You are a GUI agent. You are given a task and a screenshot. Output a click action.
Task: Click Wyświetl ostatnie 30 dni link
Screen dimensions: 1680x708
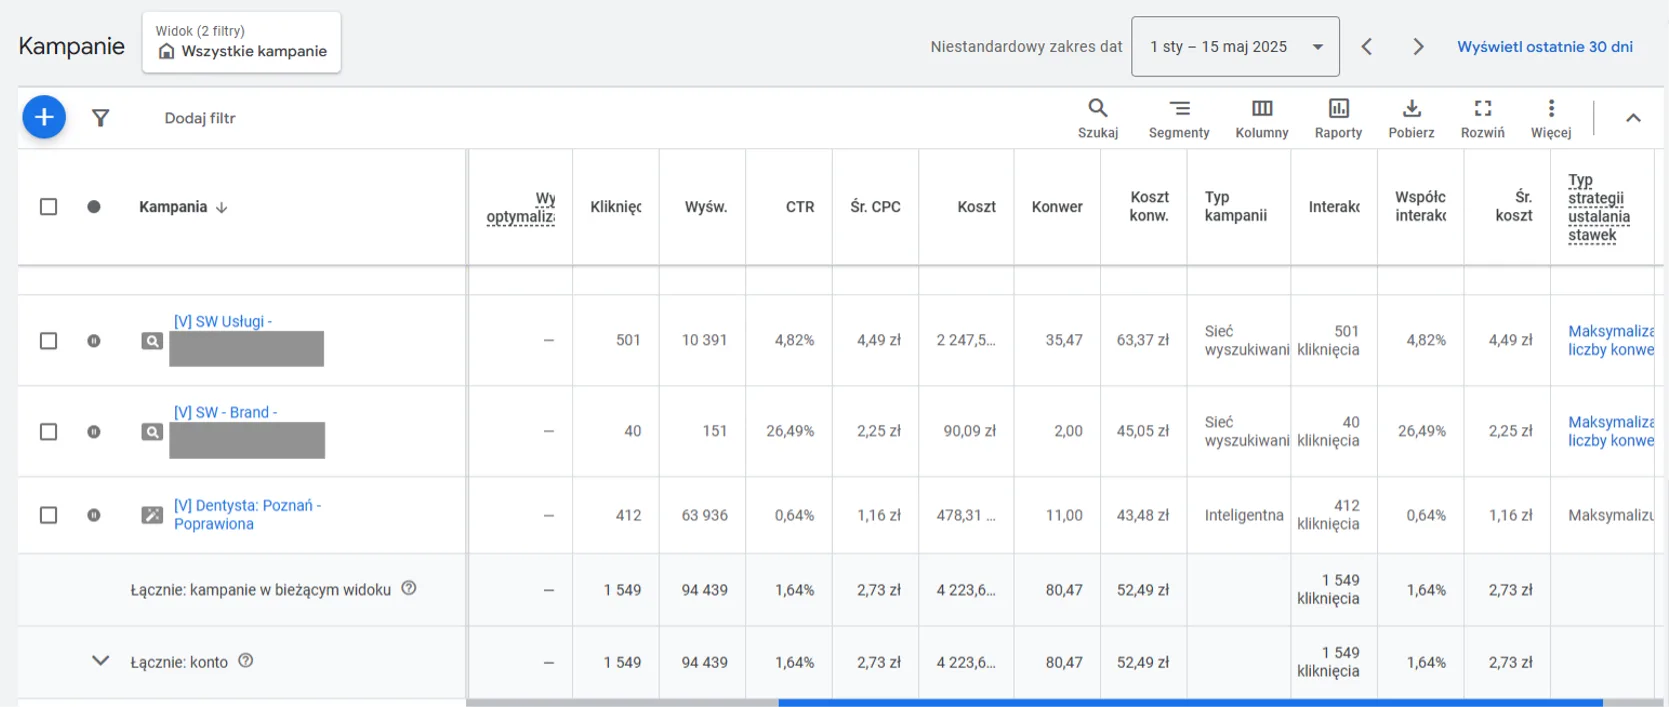tap(1544, 47)
